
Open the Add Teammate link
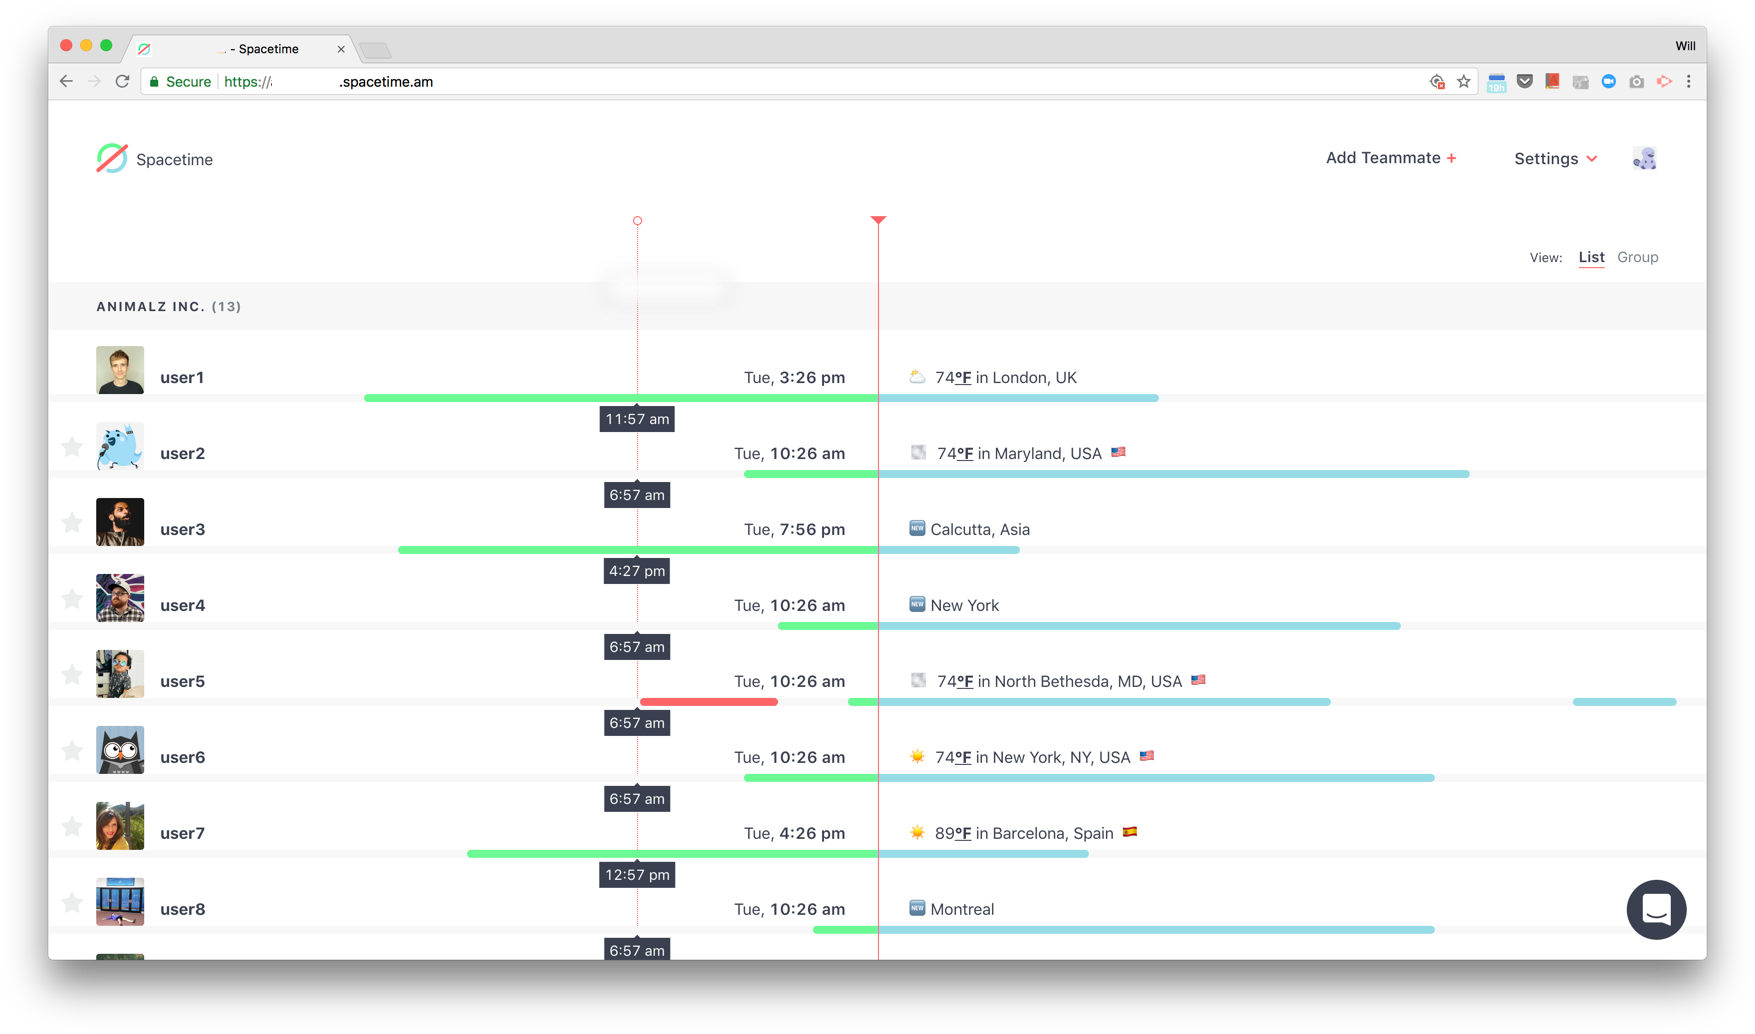click(1391, 158)
